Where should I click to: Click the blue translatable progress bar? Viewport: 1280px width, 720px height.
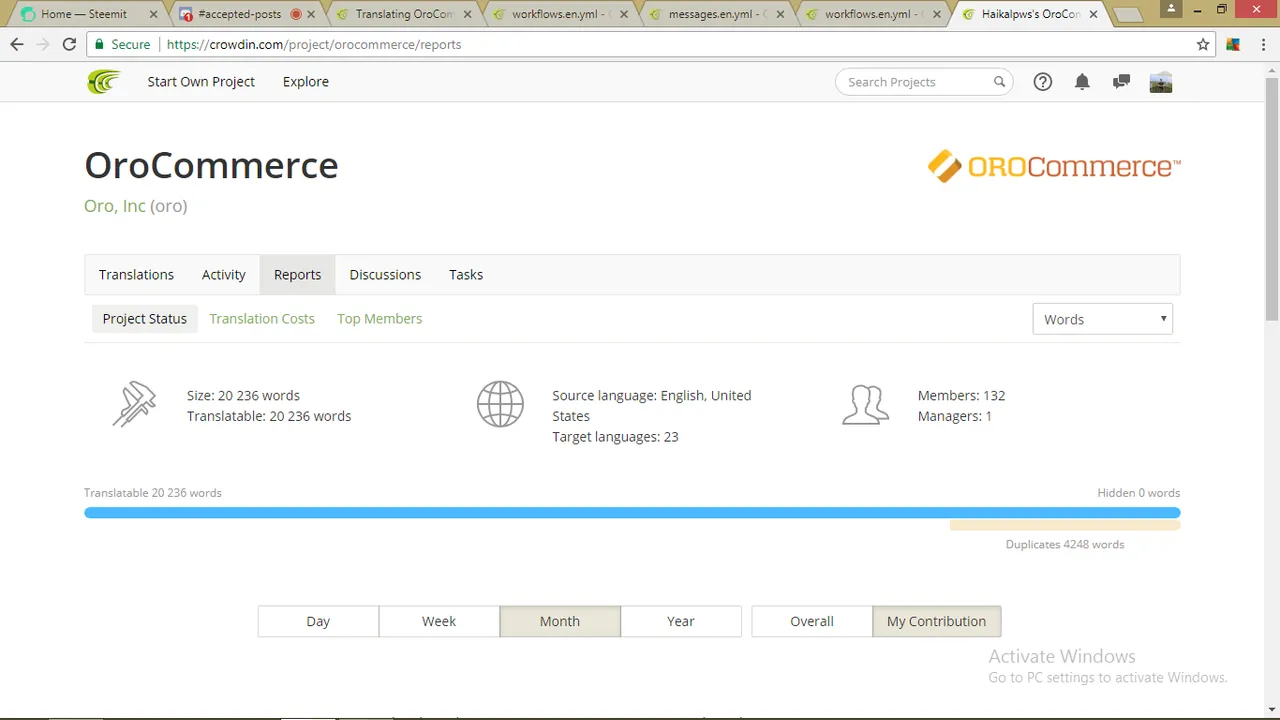pos(632,513)
